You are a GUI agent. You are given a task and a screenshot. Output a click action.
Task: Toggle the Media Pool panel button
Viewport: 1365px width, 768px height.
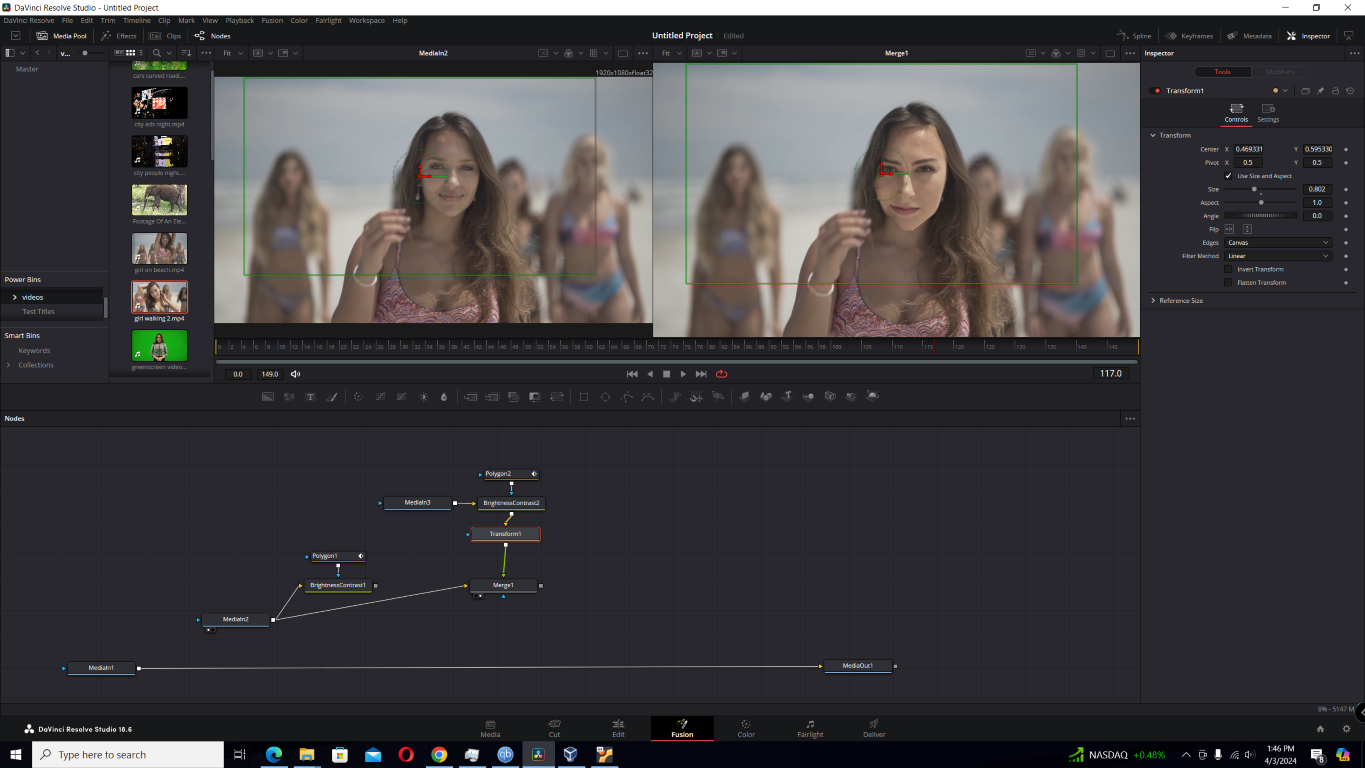click(62, 36)
